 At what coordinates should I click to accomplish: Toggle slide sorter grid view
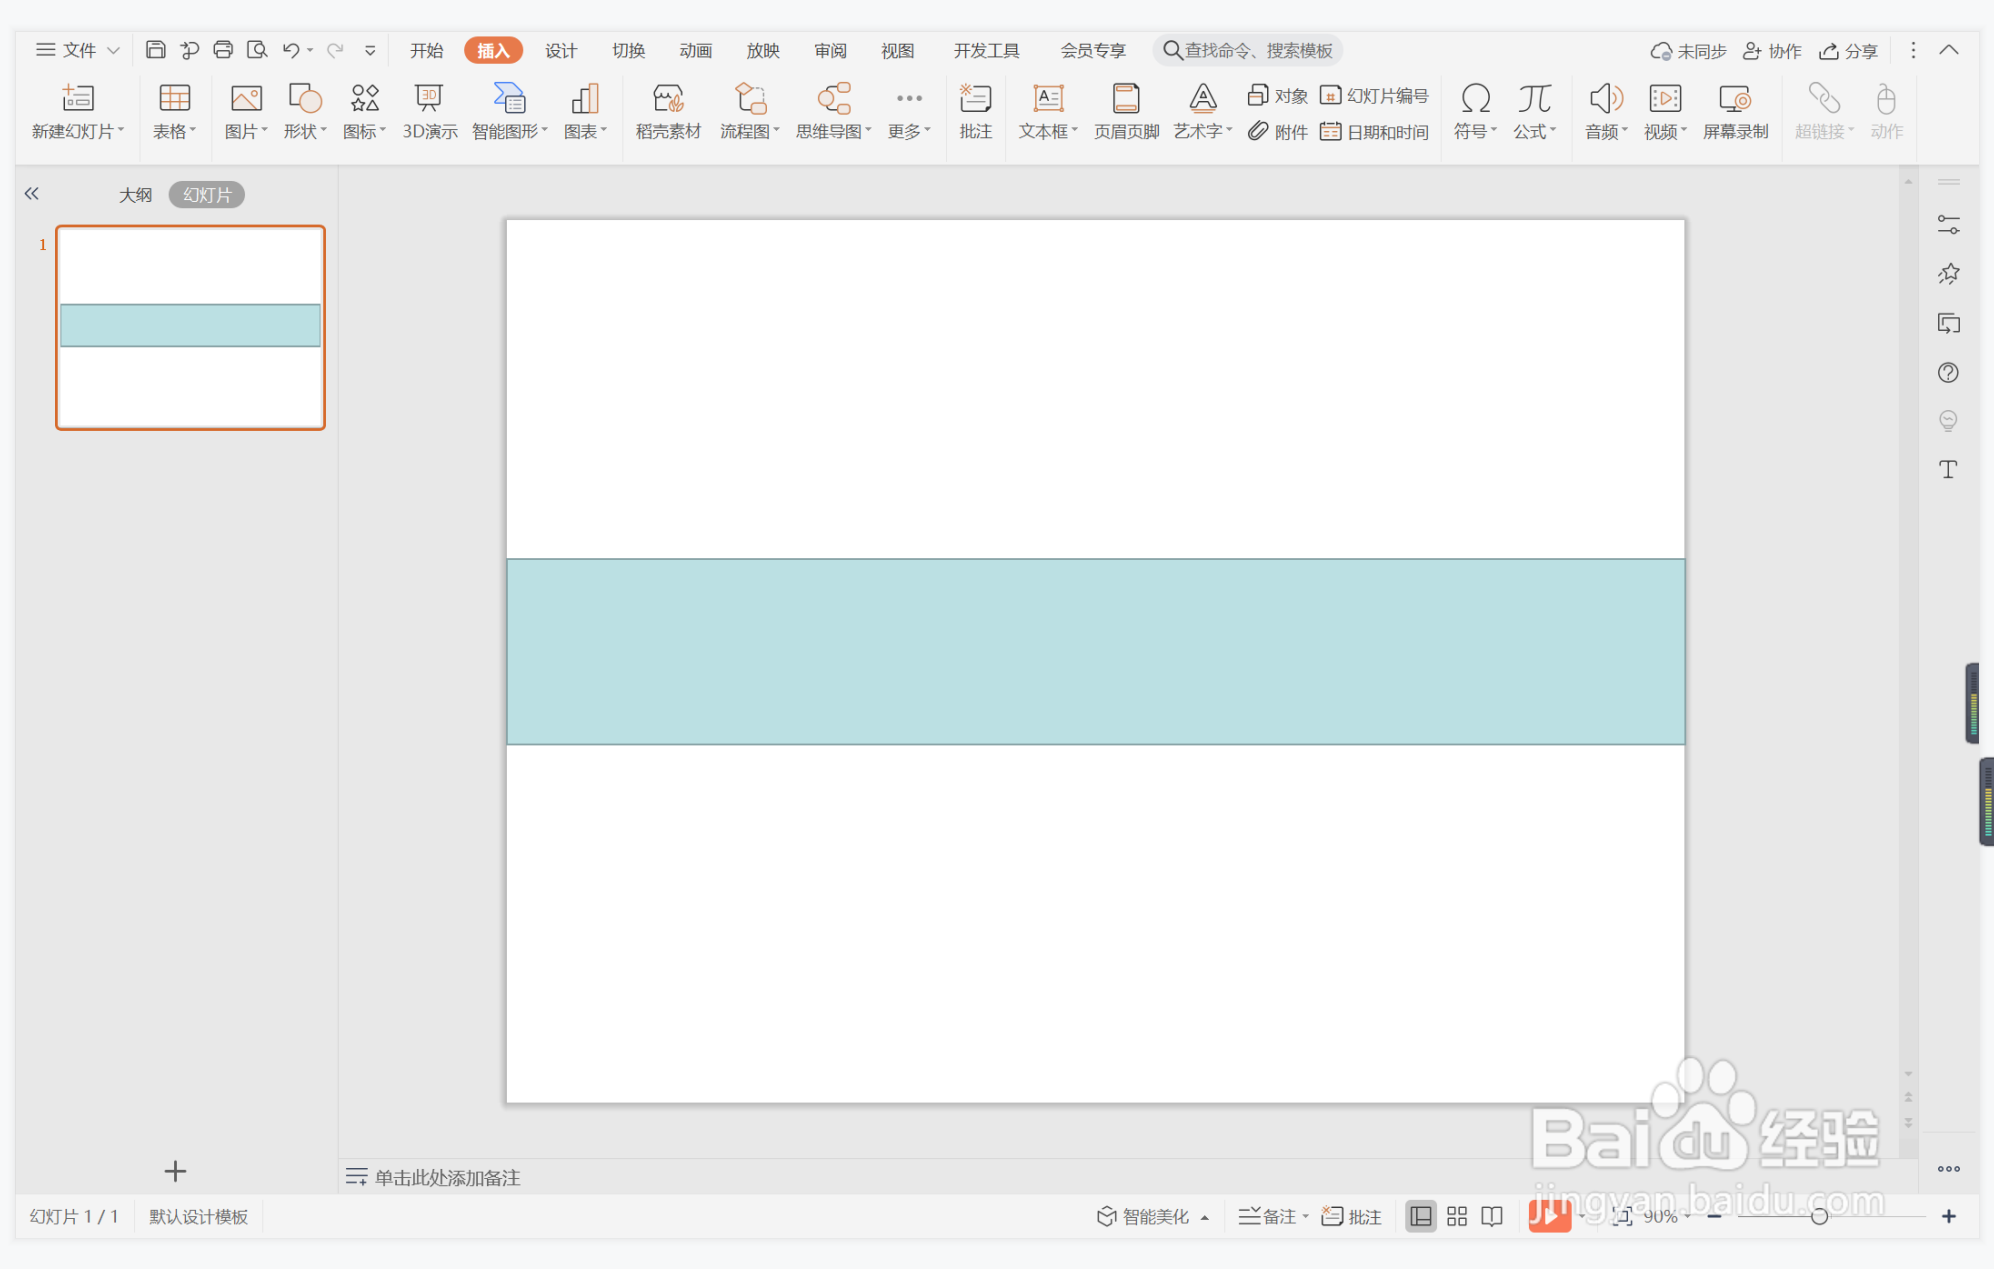(x=1457, y=1216)
